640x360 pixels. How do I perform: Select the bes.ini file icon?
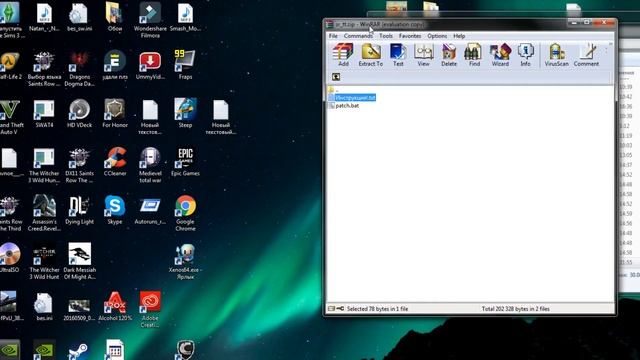[x=44, y=306]
